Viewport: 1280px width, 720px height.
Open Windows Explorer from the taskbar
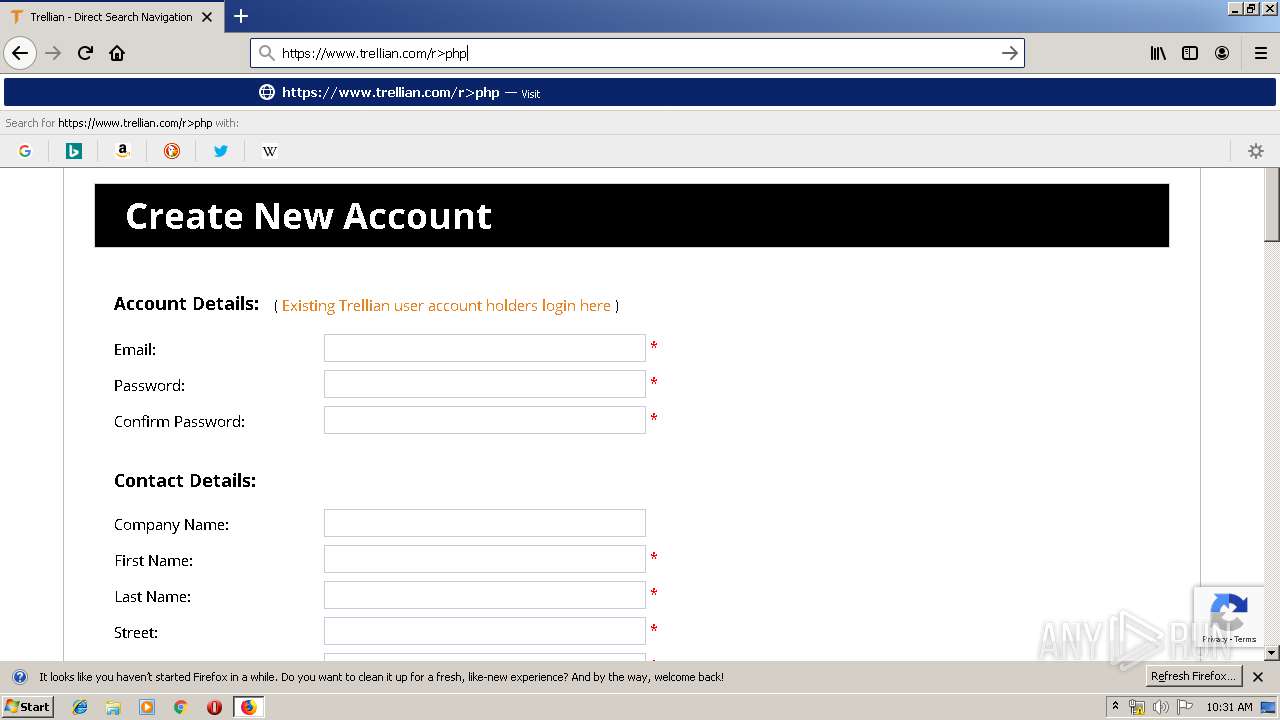click(x=113, y=707)
